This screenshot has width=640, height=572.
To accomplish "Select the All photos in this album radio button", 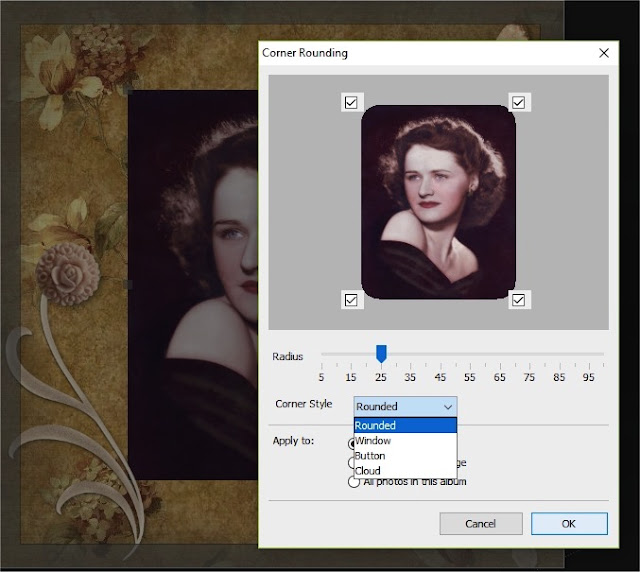I will [x=353, y=482].
